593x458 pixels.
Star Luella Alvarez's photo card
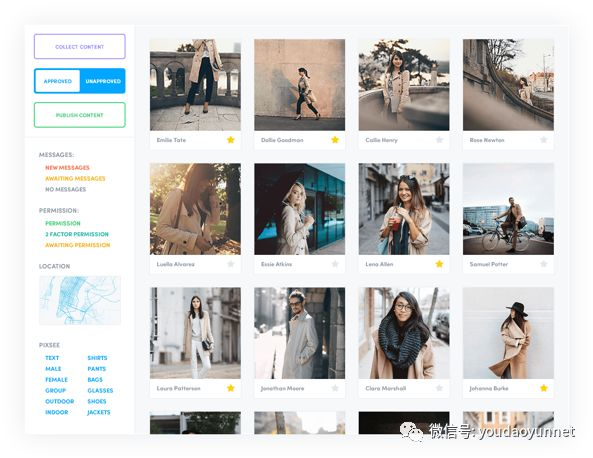[231, 264]
